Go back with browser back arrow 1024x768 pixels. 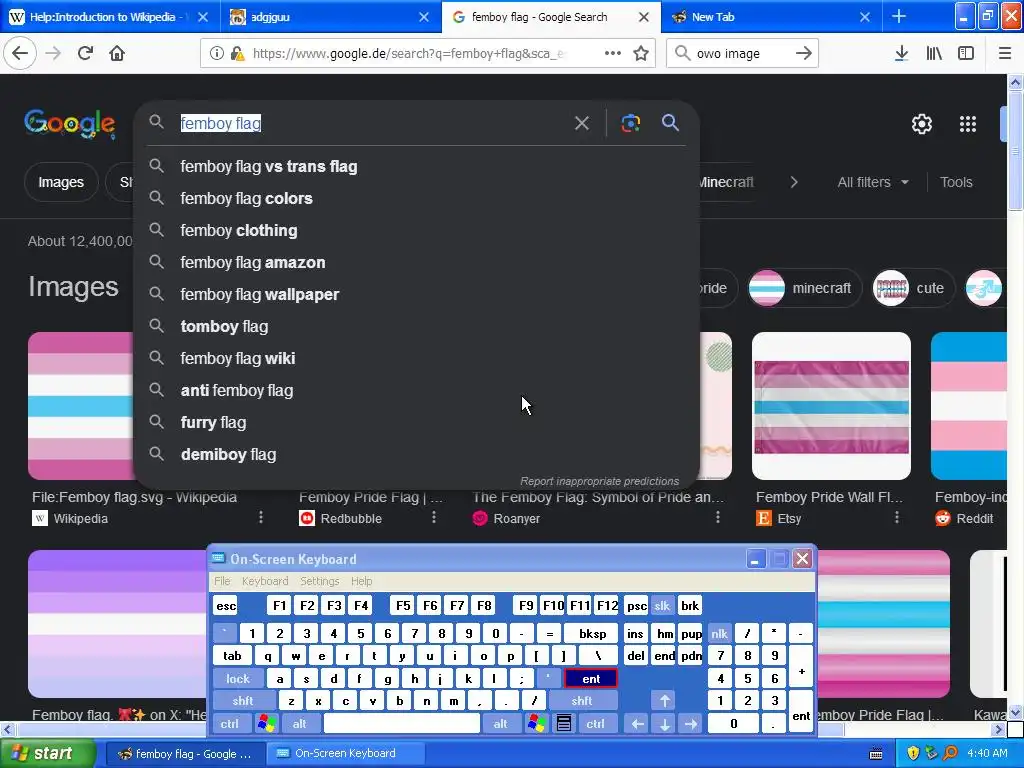[20, 53]
